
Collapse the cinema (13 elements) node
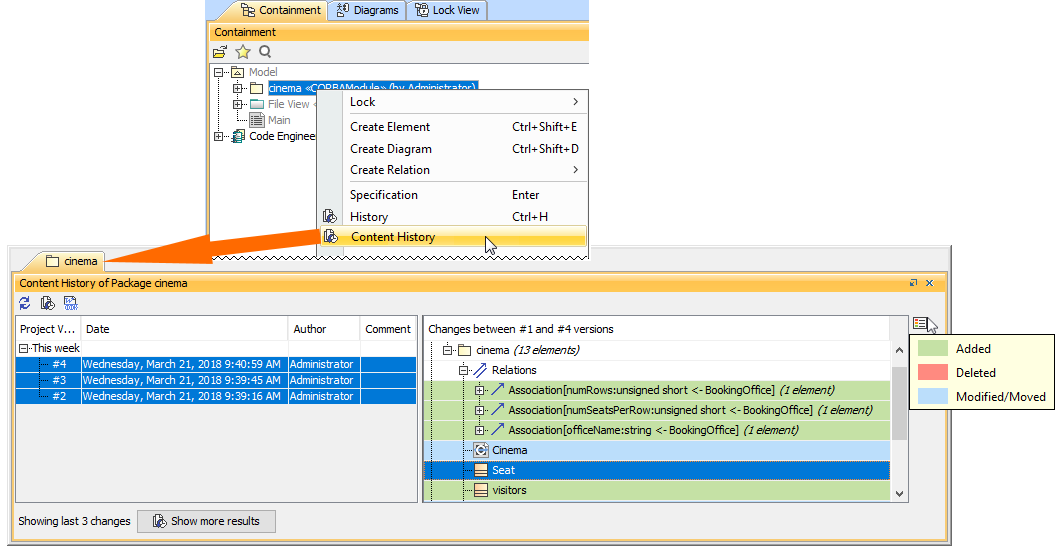447,350
